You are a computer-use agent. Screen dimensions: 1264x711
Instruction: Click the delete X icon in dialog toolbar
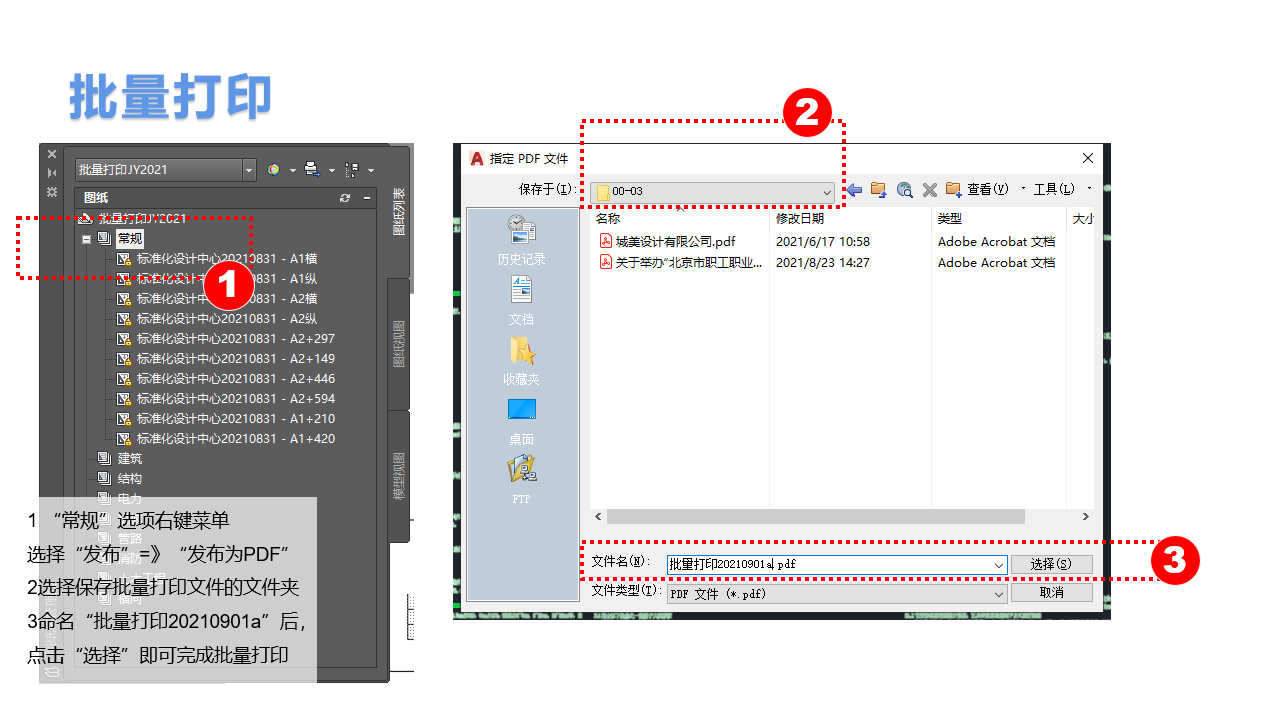[x=929, y=190]
